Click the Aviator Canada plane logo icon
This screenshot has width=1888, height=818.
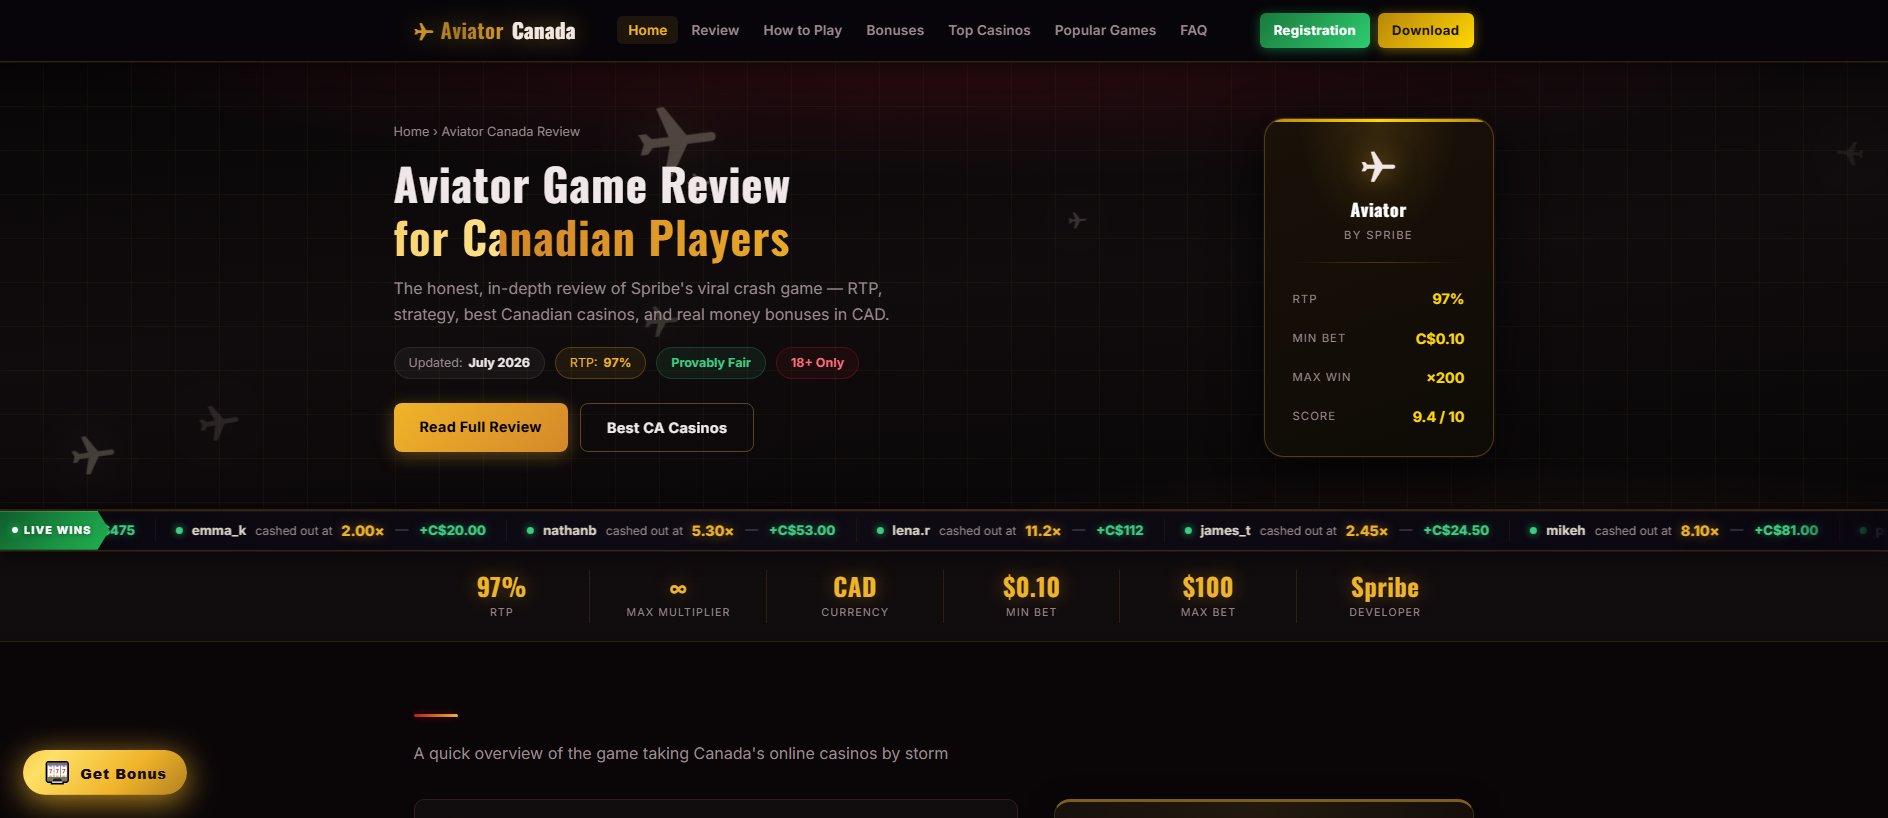pos(423,31)
